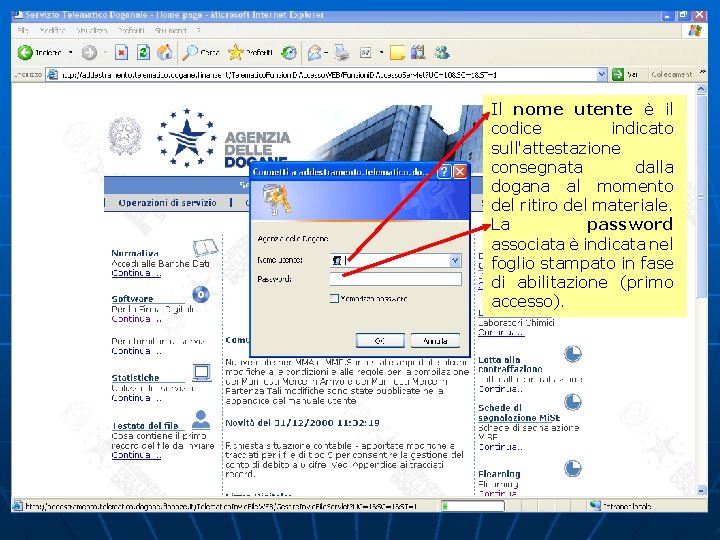Click the Research books toolbar icon
Image resolution: width=720 pixels, height=540 pixels.
coord(418,52)
